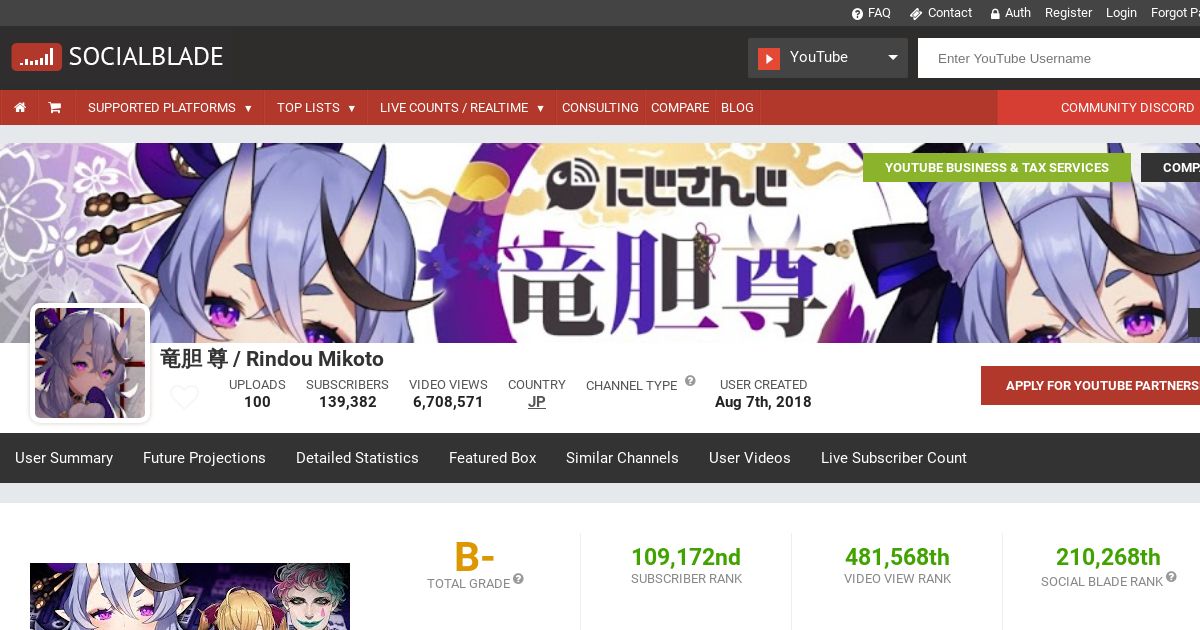Screen dimensions: 1200x630
Task: Switch to Live Subscriber Count tab
Action: tap(894, 458)
